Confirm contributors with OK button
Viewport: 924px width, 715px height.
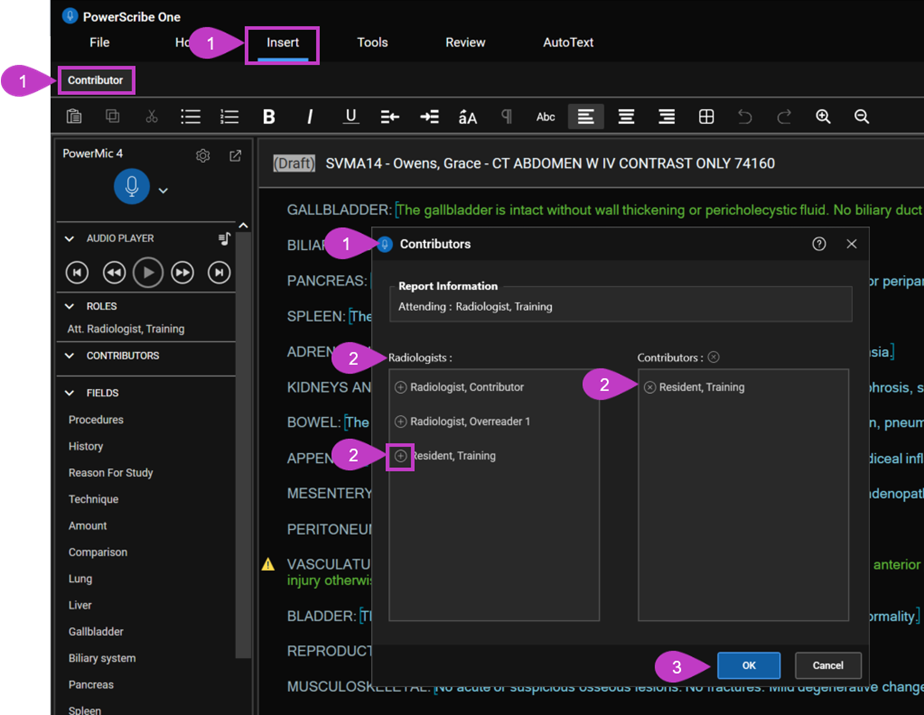click(748, 665)
